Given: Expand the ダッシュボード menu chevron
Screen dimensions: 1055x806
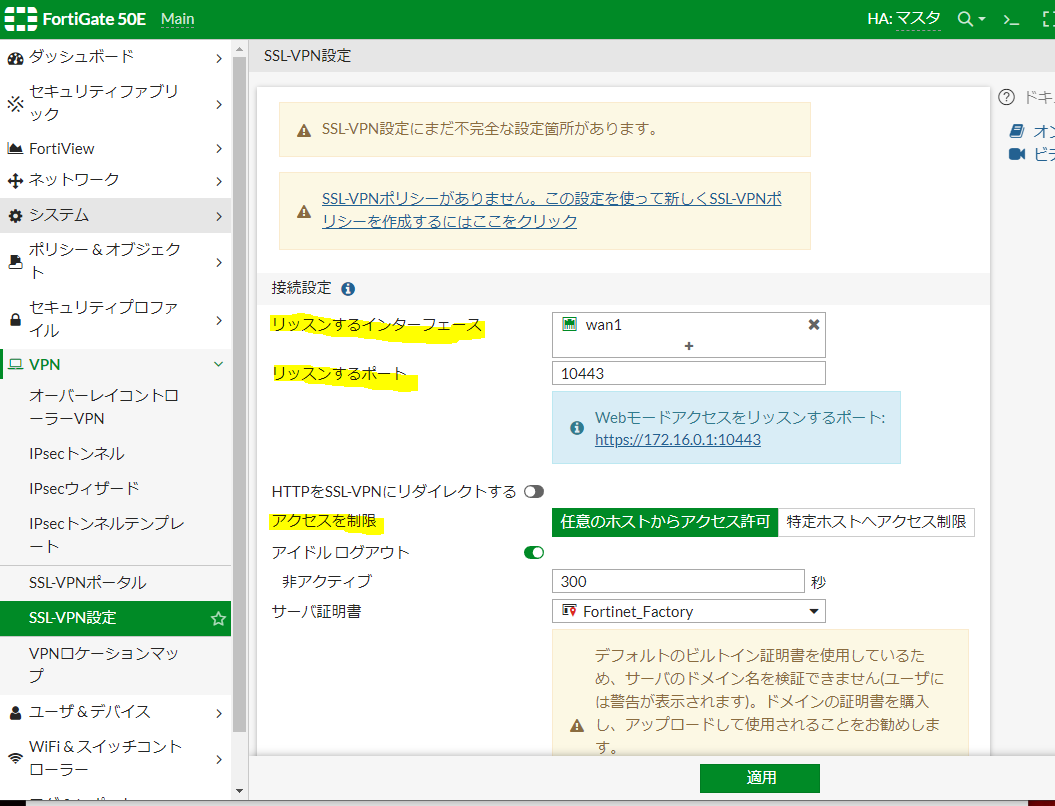Looking at the screenshot, I should [x=219, y=59].
